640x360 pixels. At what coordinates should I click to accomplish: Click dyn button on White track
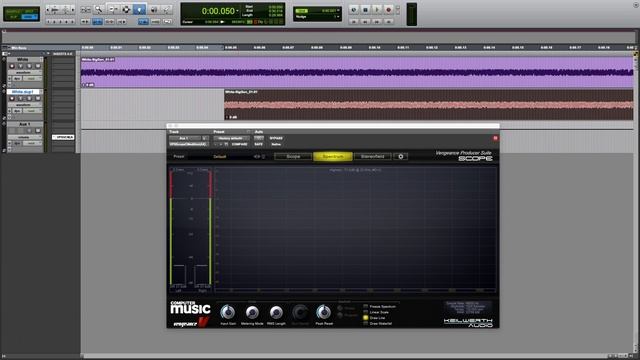point(17,78)
